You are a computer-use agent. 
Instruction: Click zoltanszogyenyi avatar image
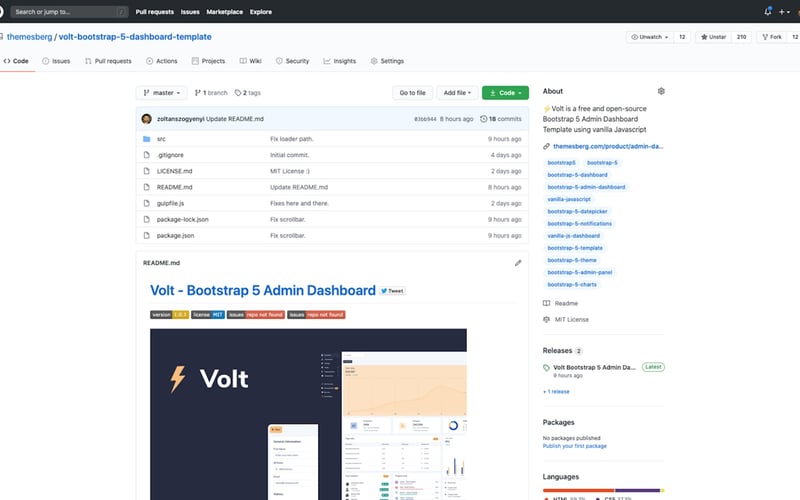(146, 119)
